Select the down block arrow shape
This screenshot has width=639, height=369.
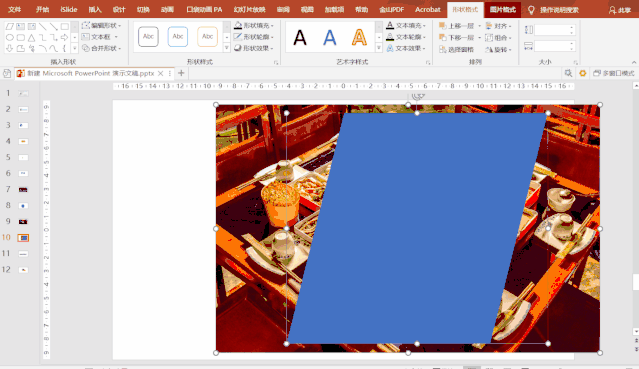(x=9, y=49)
